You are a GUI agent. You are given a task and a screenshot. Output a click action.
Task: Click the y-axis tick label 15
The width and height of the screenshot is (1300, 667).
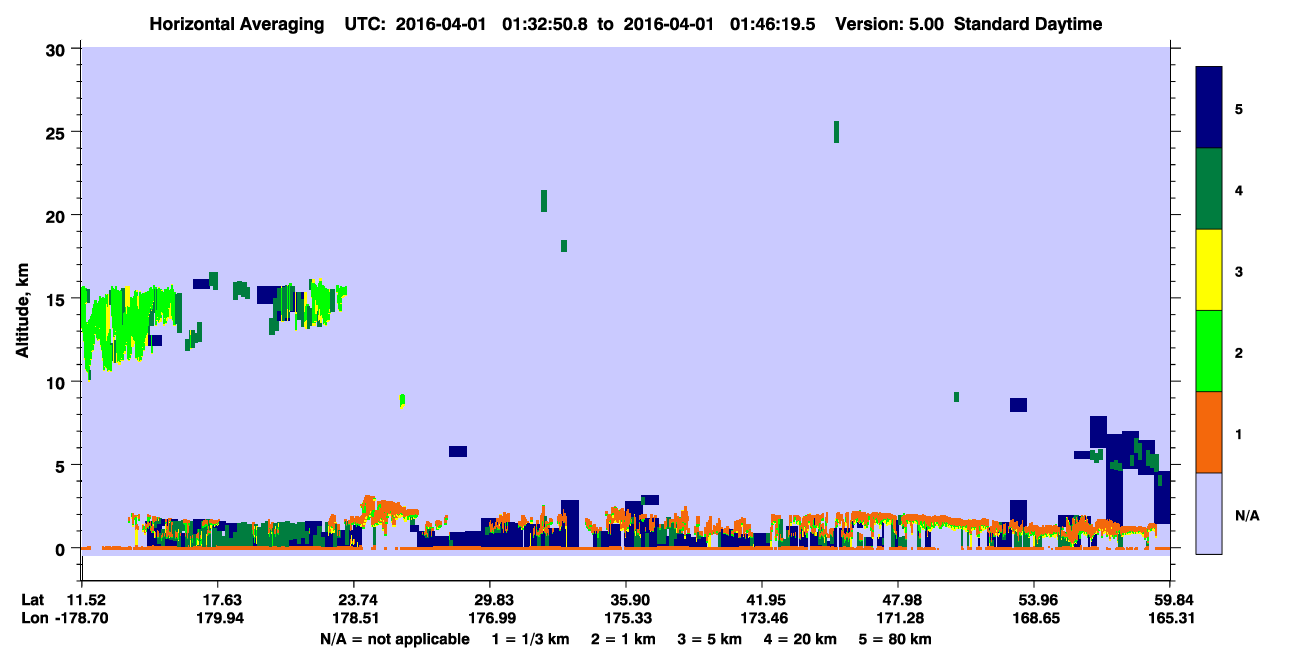tap(58, 299)
